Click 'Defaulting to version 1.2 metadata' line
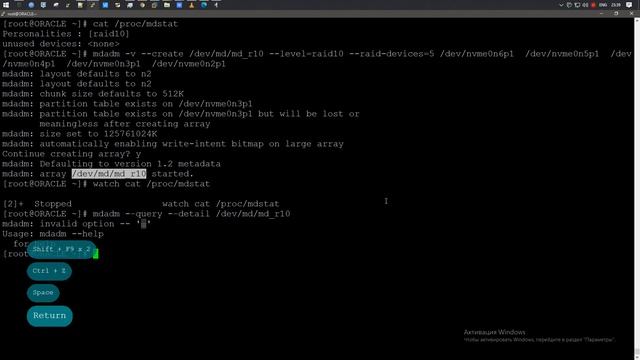 (x=111, y=164)
